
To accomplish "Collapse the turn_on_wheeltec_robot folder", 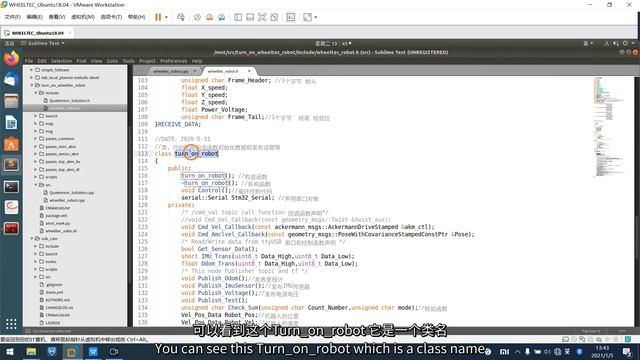I will click(31, 85).
